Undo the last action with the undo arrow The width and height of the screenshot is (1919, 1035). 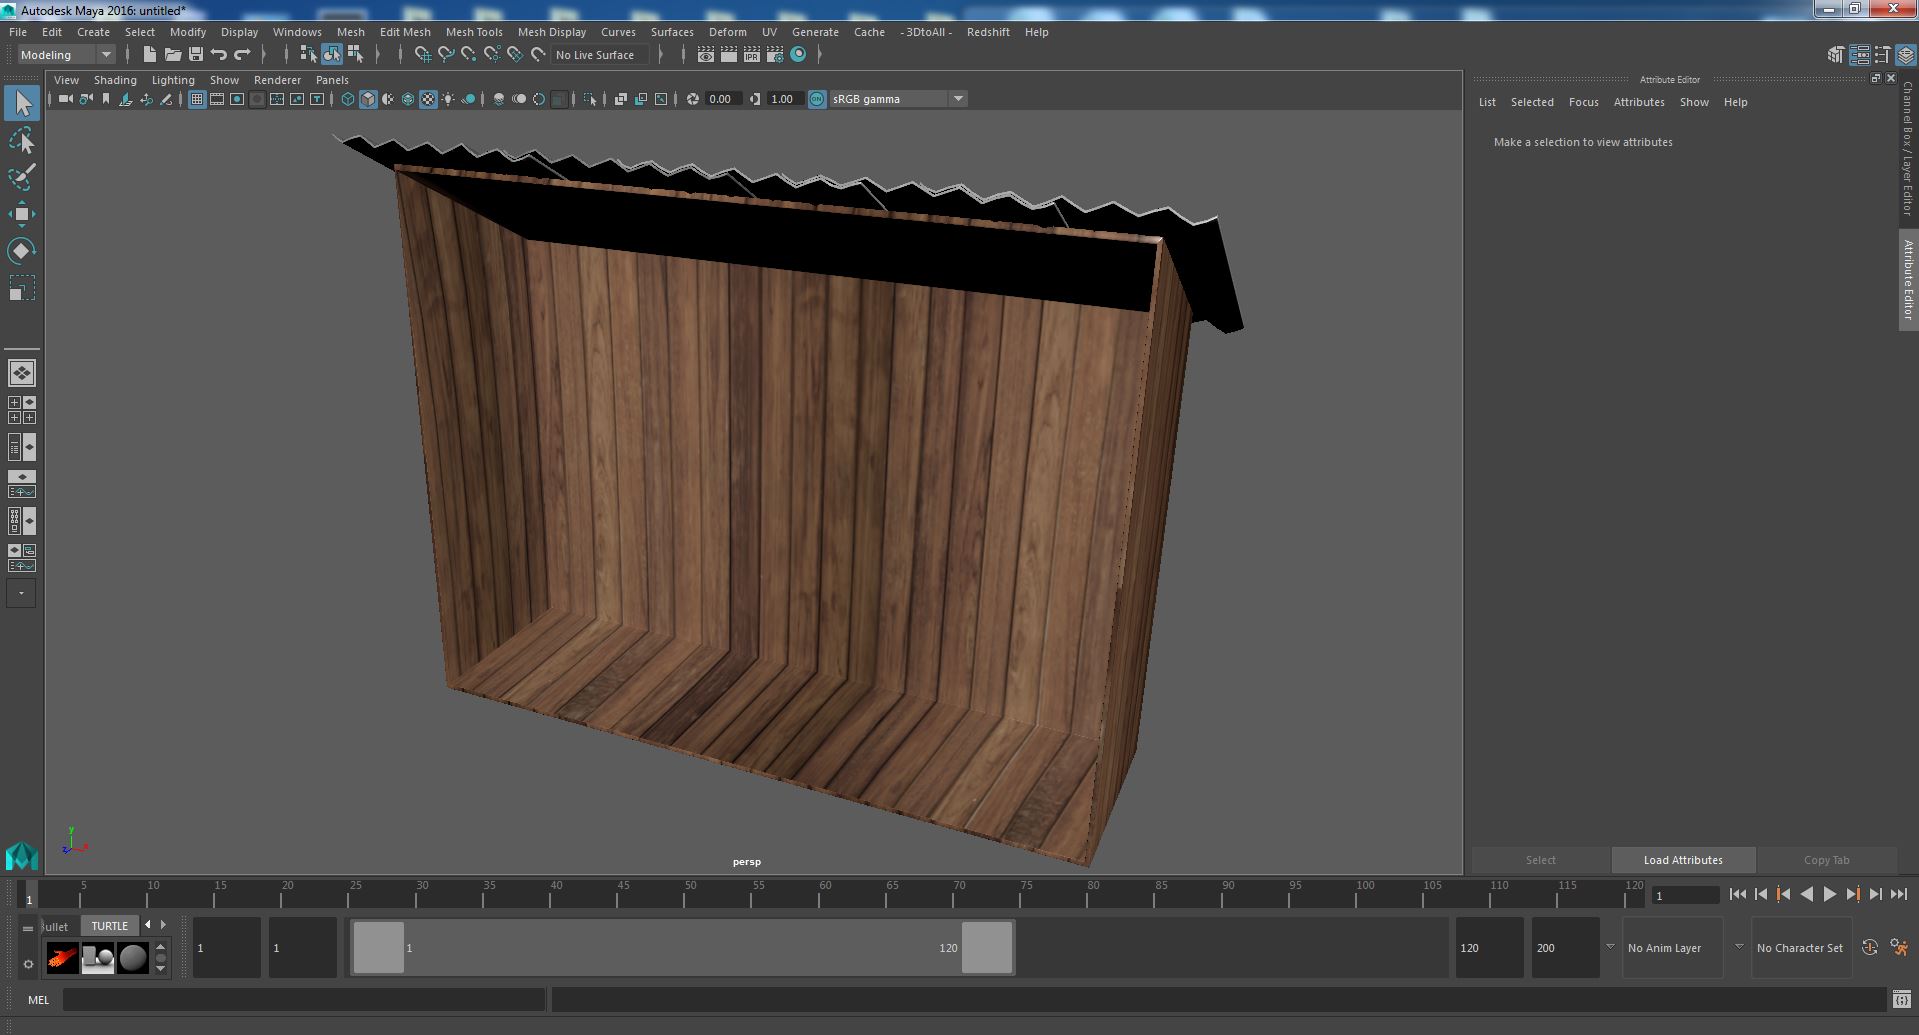[x=219, y=55]
